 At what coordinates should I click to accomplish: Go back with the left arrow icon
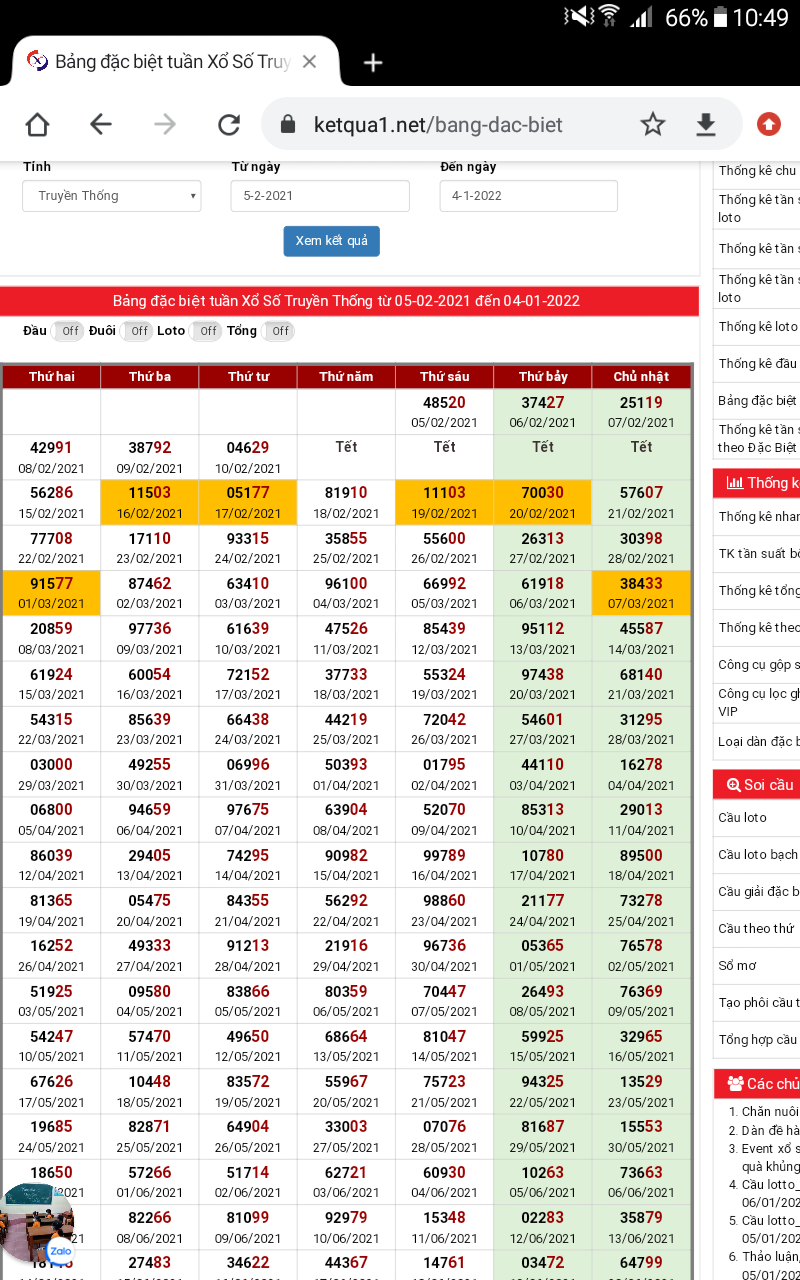101,124
